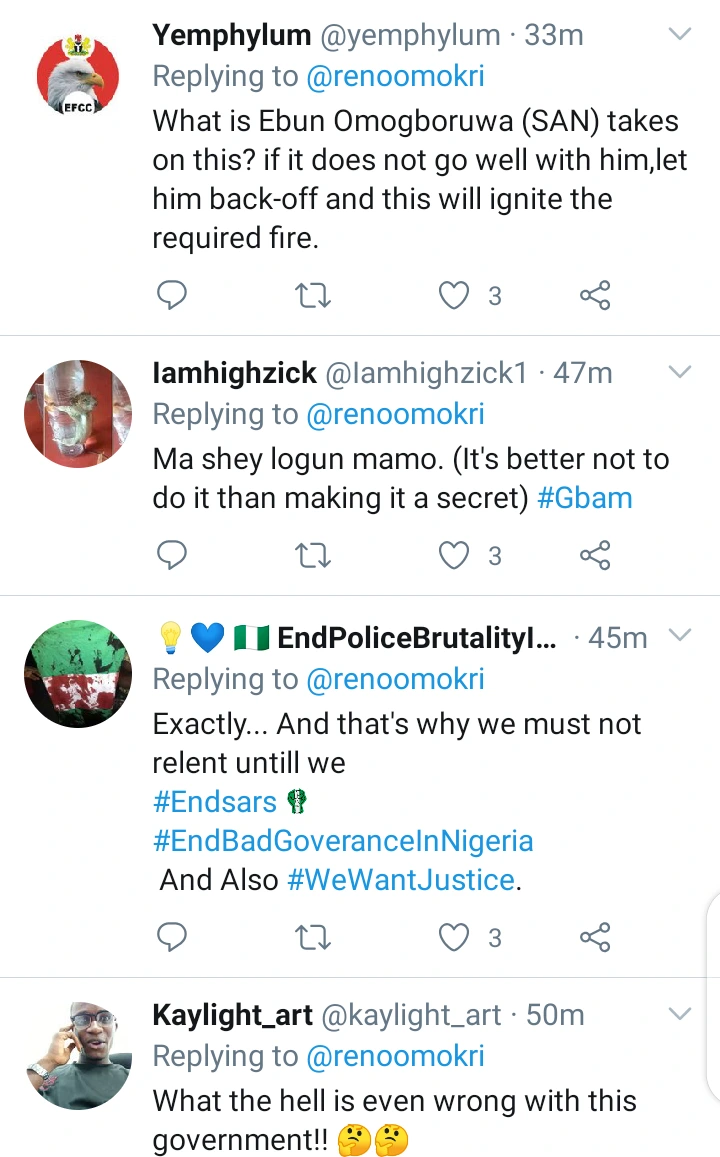Viewport: 720px width, 1157px height.
Task: Open the #Gbam hashtag
Action: click(x=585, y=498)
